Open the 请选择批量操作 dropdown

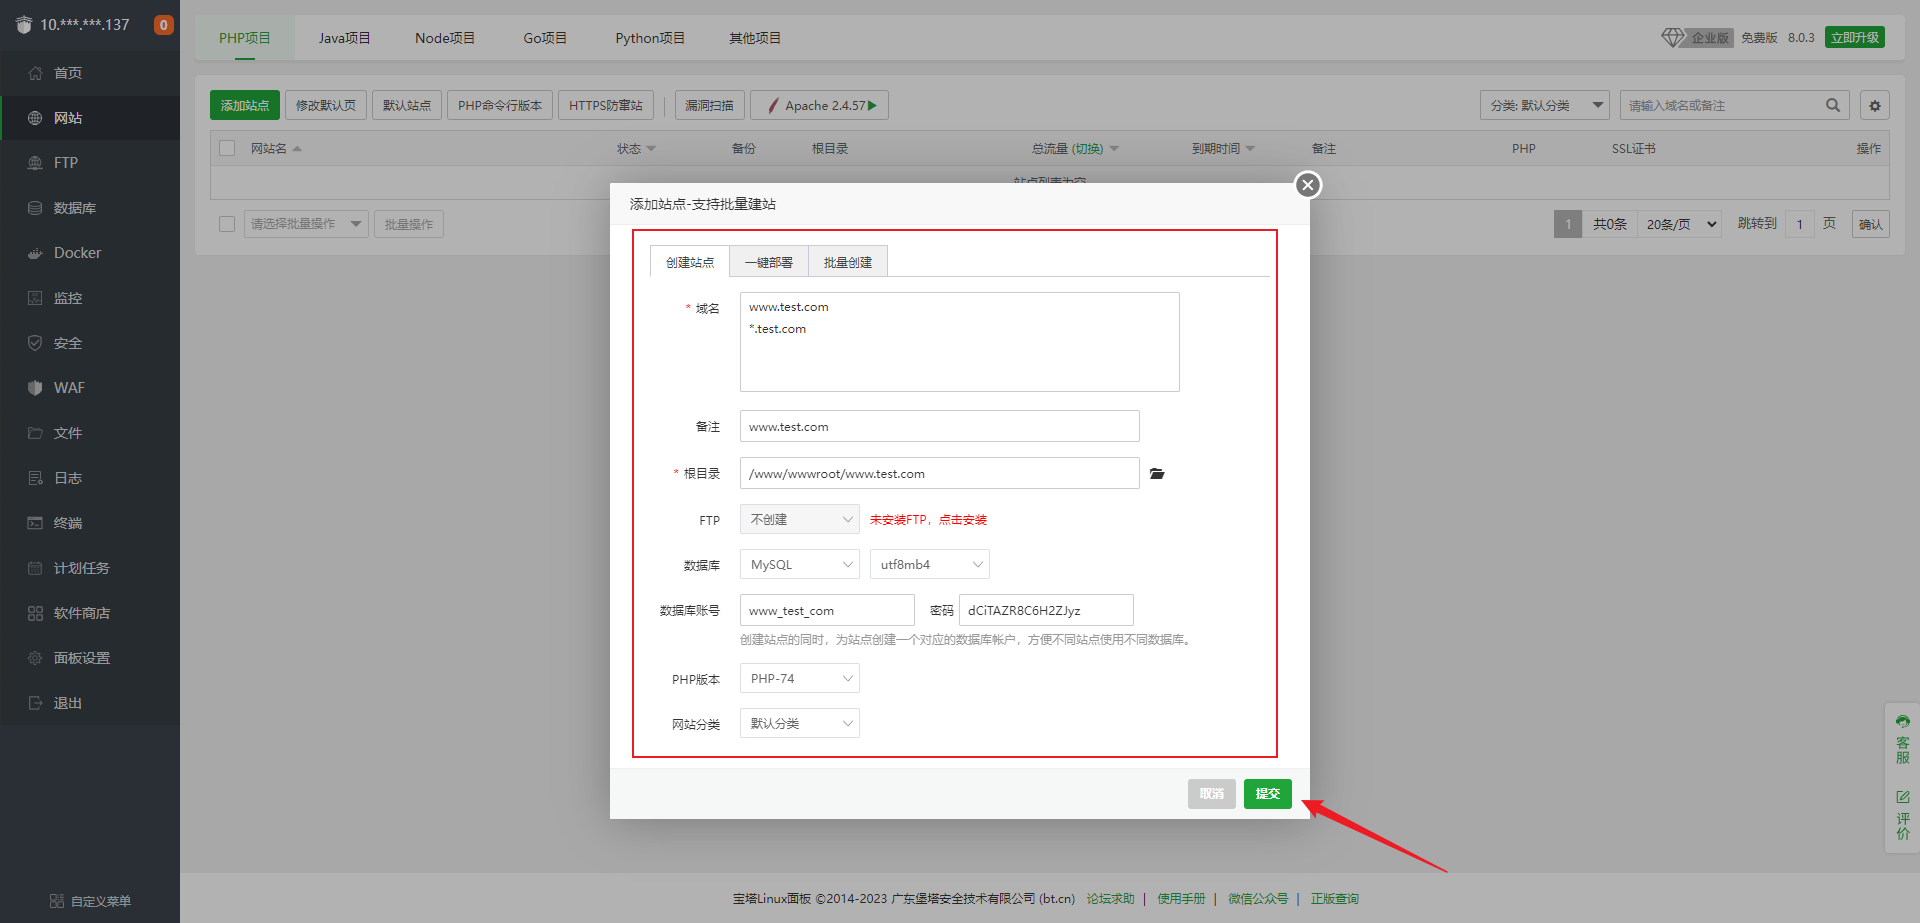point(307,224)
